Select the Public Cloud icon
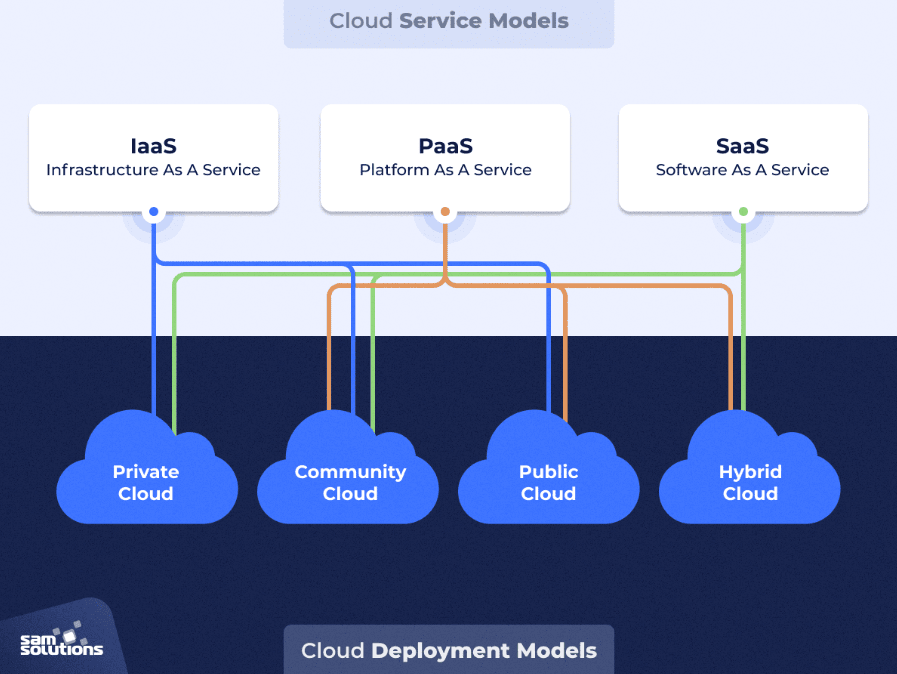Screen dimensions: 897x674 [x=549, y=466]
